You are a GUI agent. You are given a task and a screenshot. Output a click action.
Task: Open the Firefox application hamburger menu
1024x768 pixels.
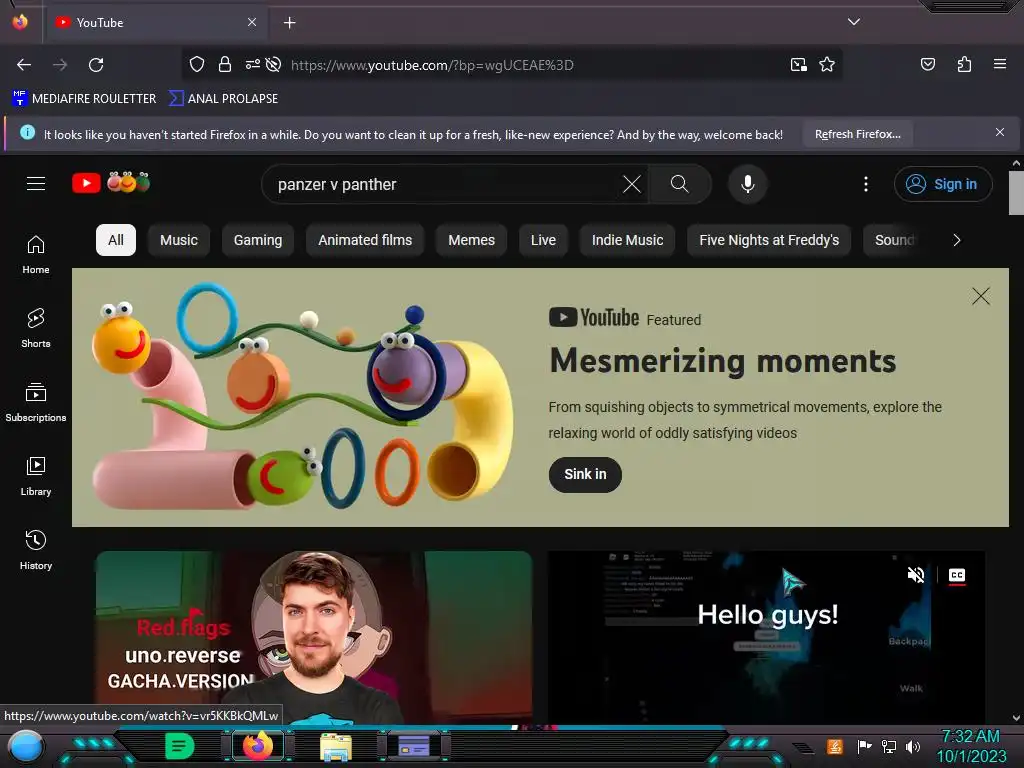[x=999, y=64]
